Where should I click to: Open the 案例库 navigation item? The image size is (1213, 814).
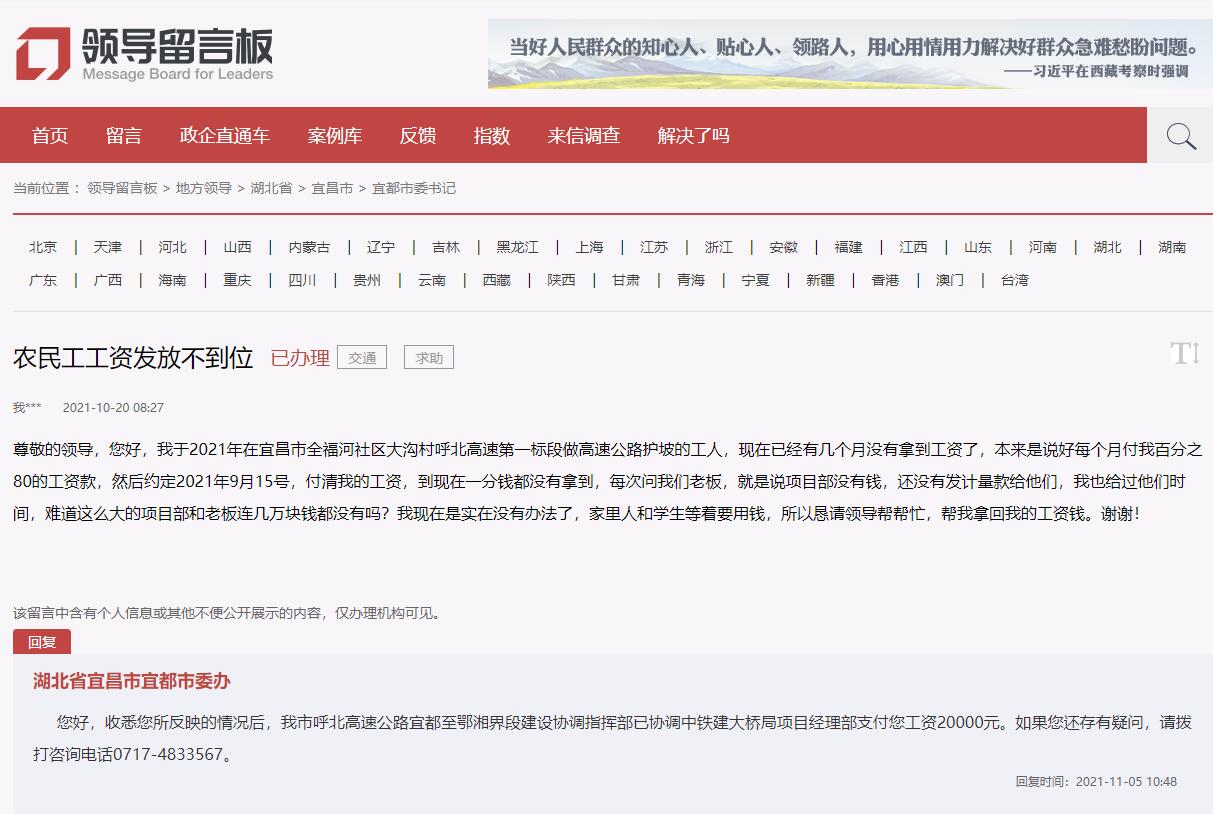pyautogui.click(x=335, y=136)
